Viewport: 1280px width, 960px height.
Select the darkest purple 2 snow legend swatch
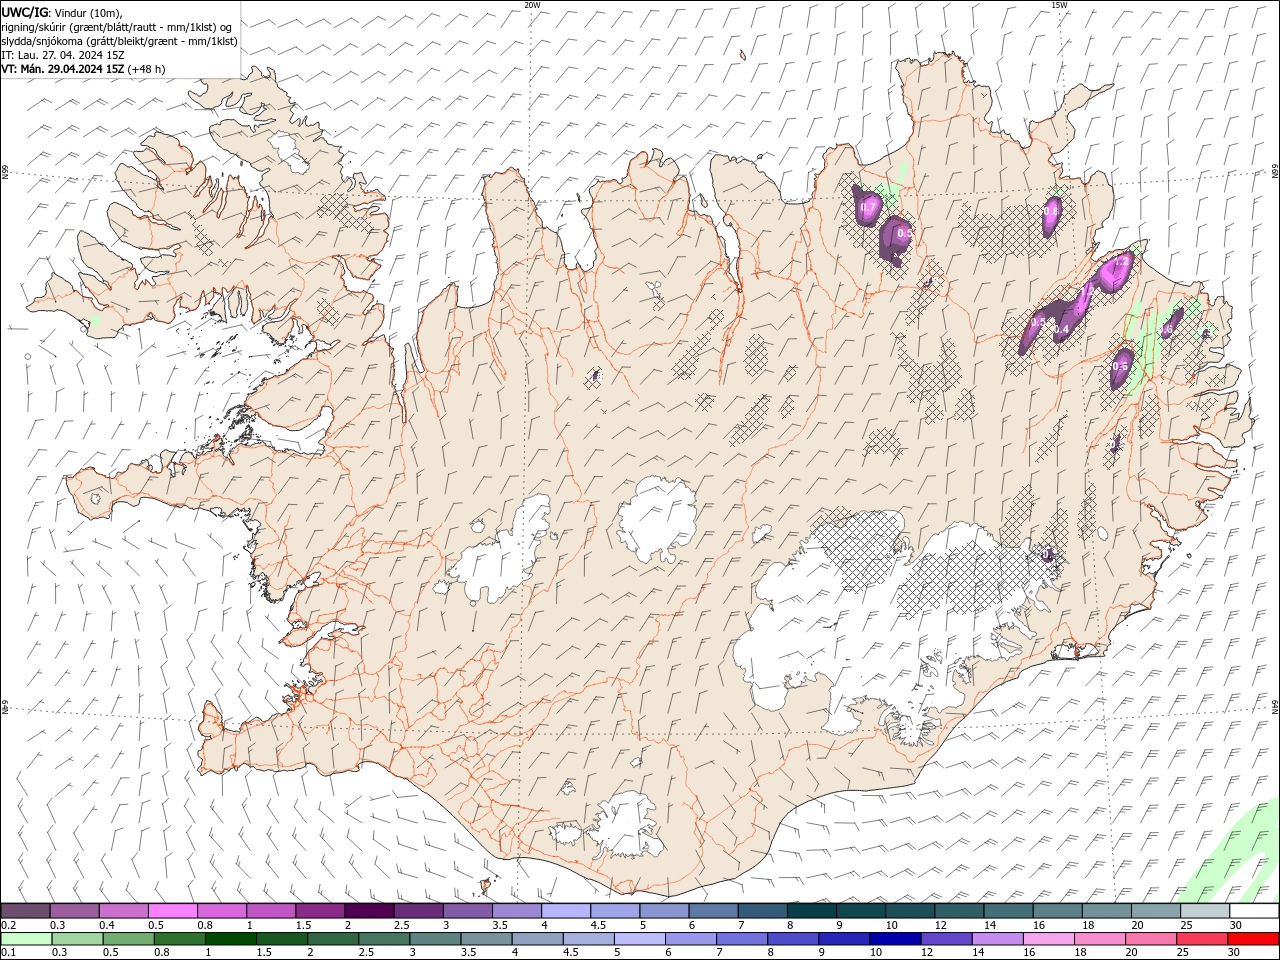(x=369, y=910)
